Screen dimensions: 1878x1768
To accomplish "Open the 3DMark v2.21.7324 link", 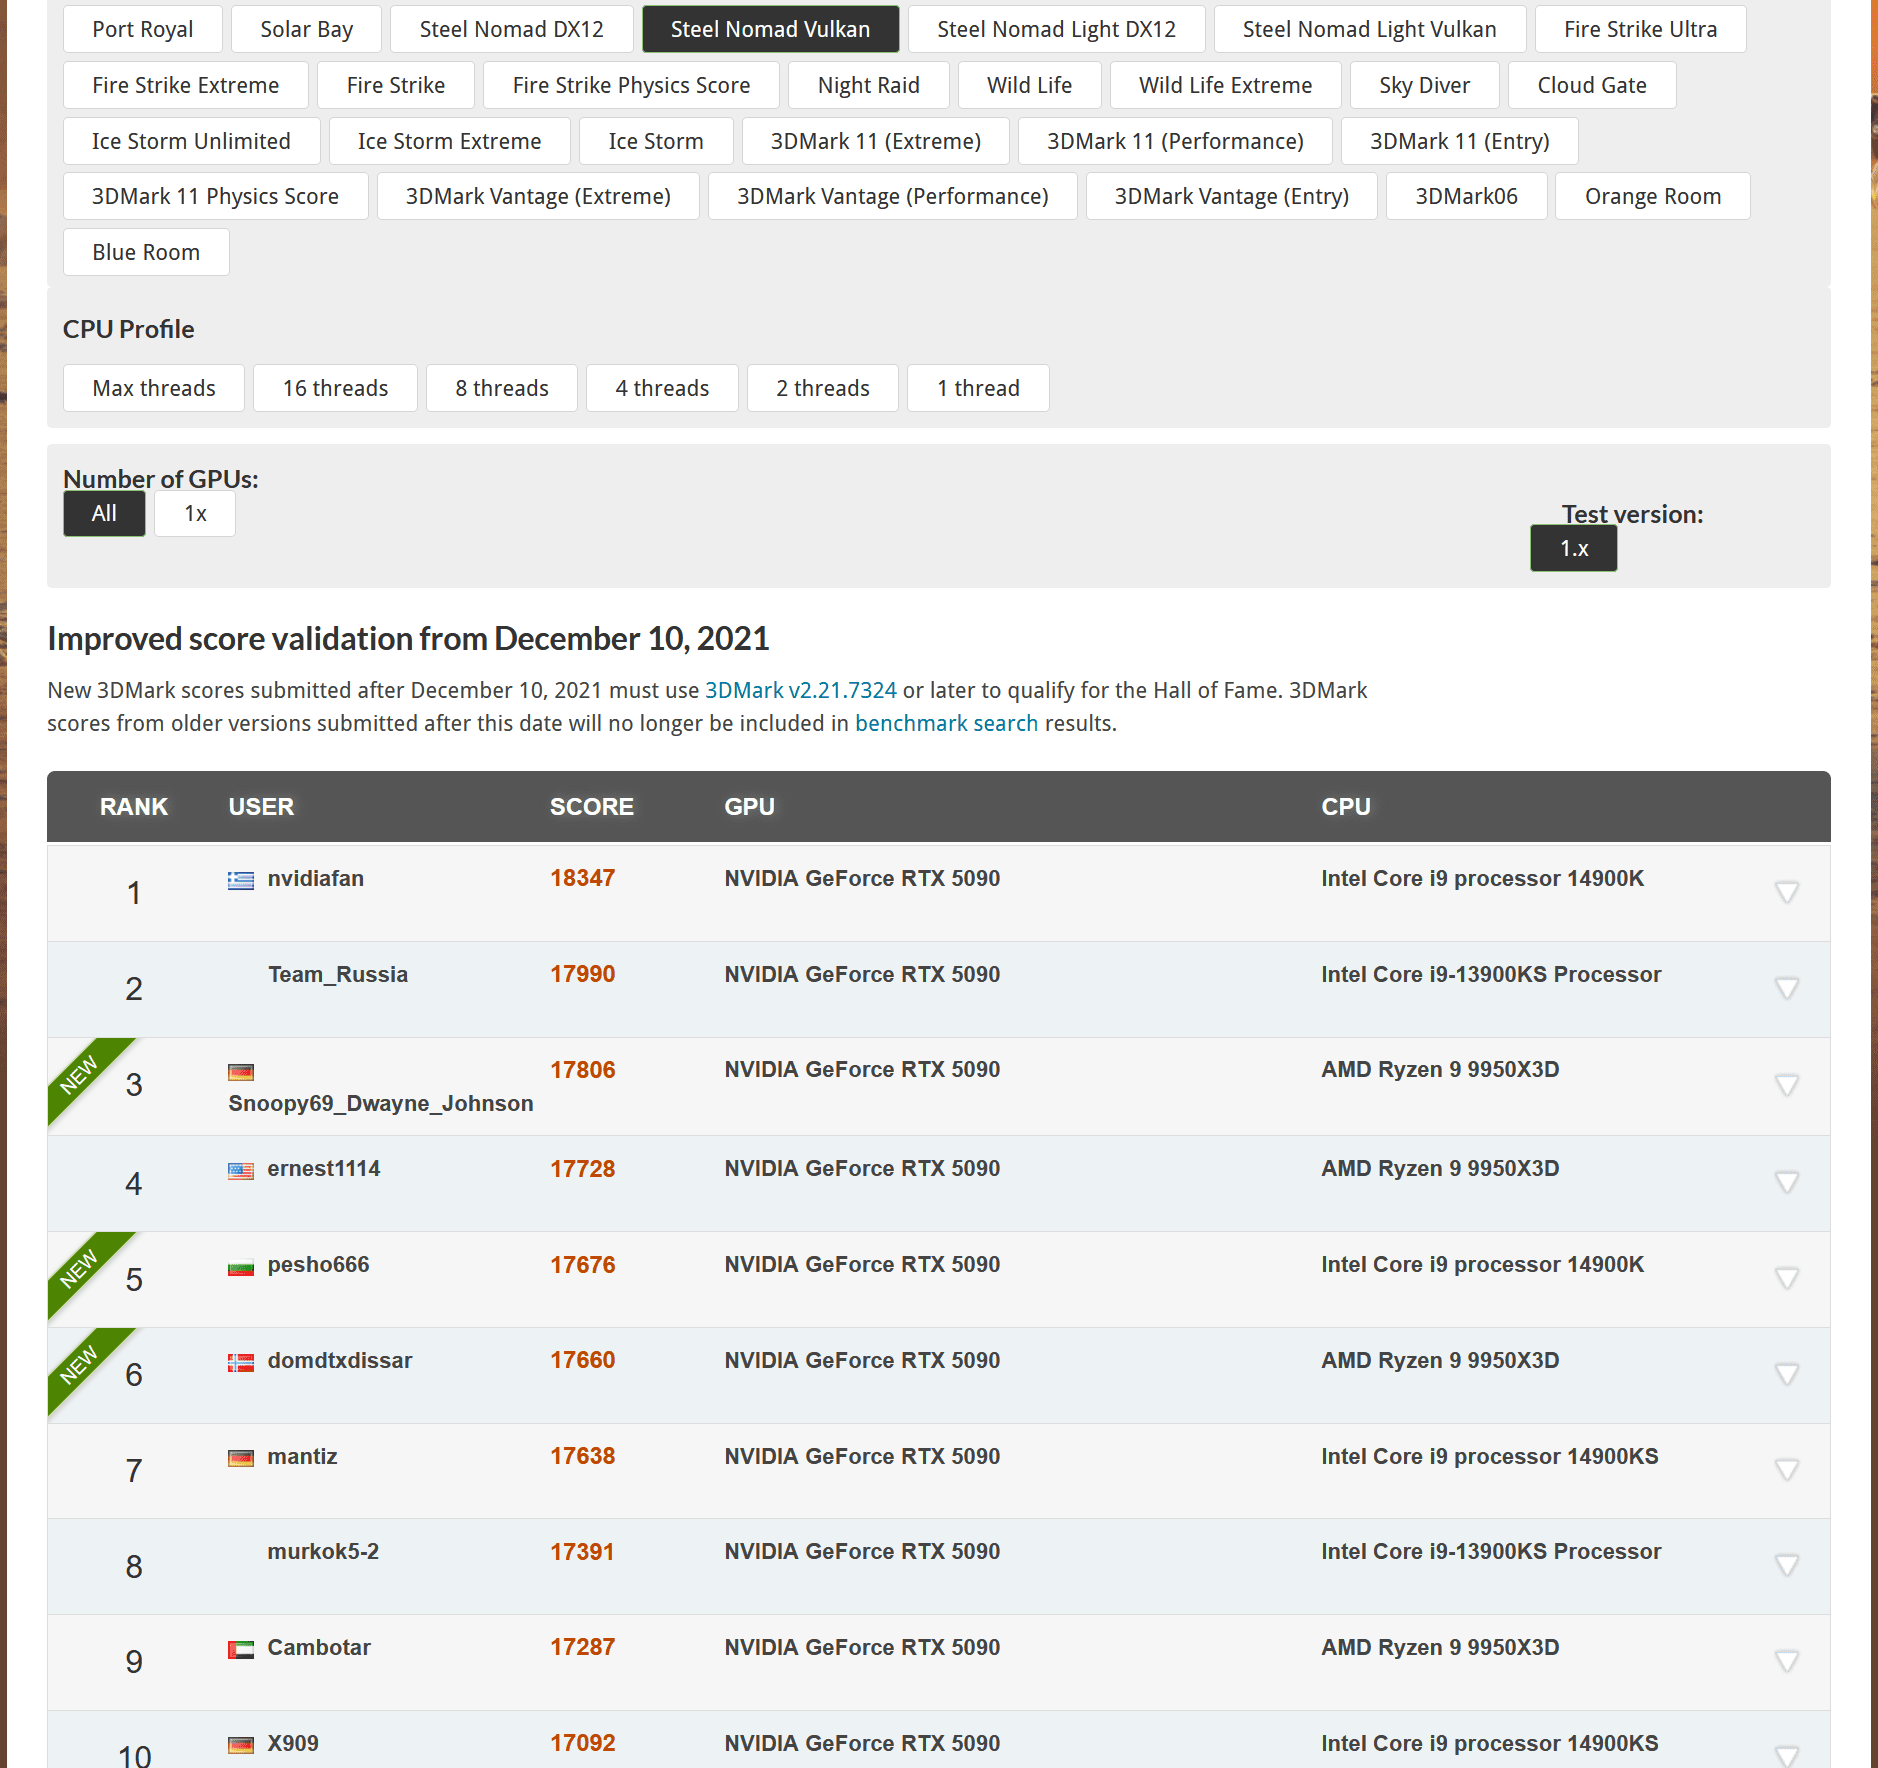I will [x=801, y=690].
